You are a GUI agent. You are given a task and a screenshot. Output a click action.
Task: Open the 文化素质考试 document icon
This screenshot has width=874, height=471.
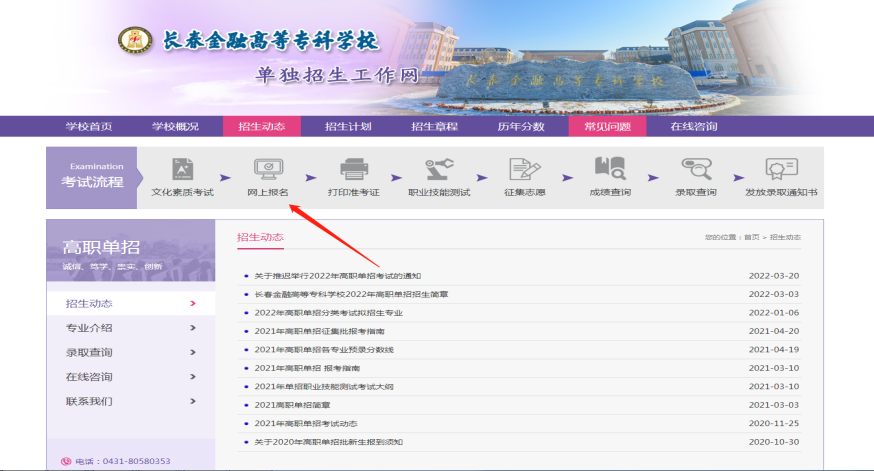(182, 169)
